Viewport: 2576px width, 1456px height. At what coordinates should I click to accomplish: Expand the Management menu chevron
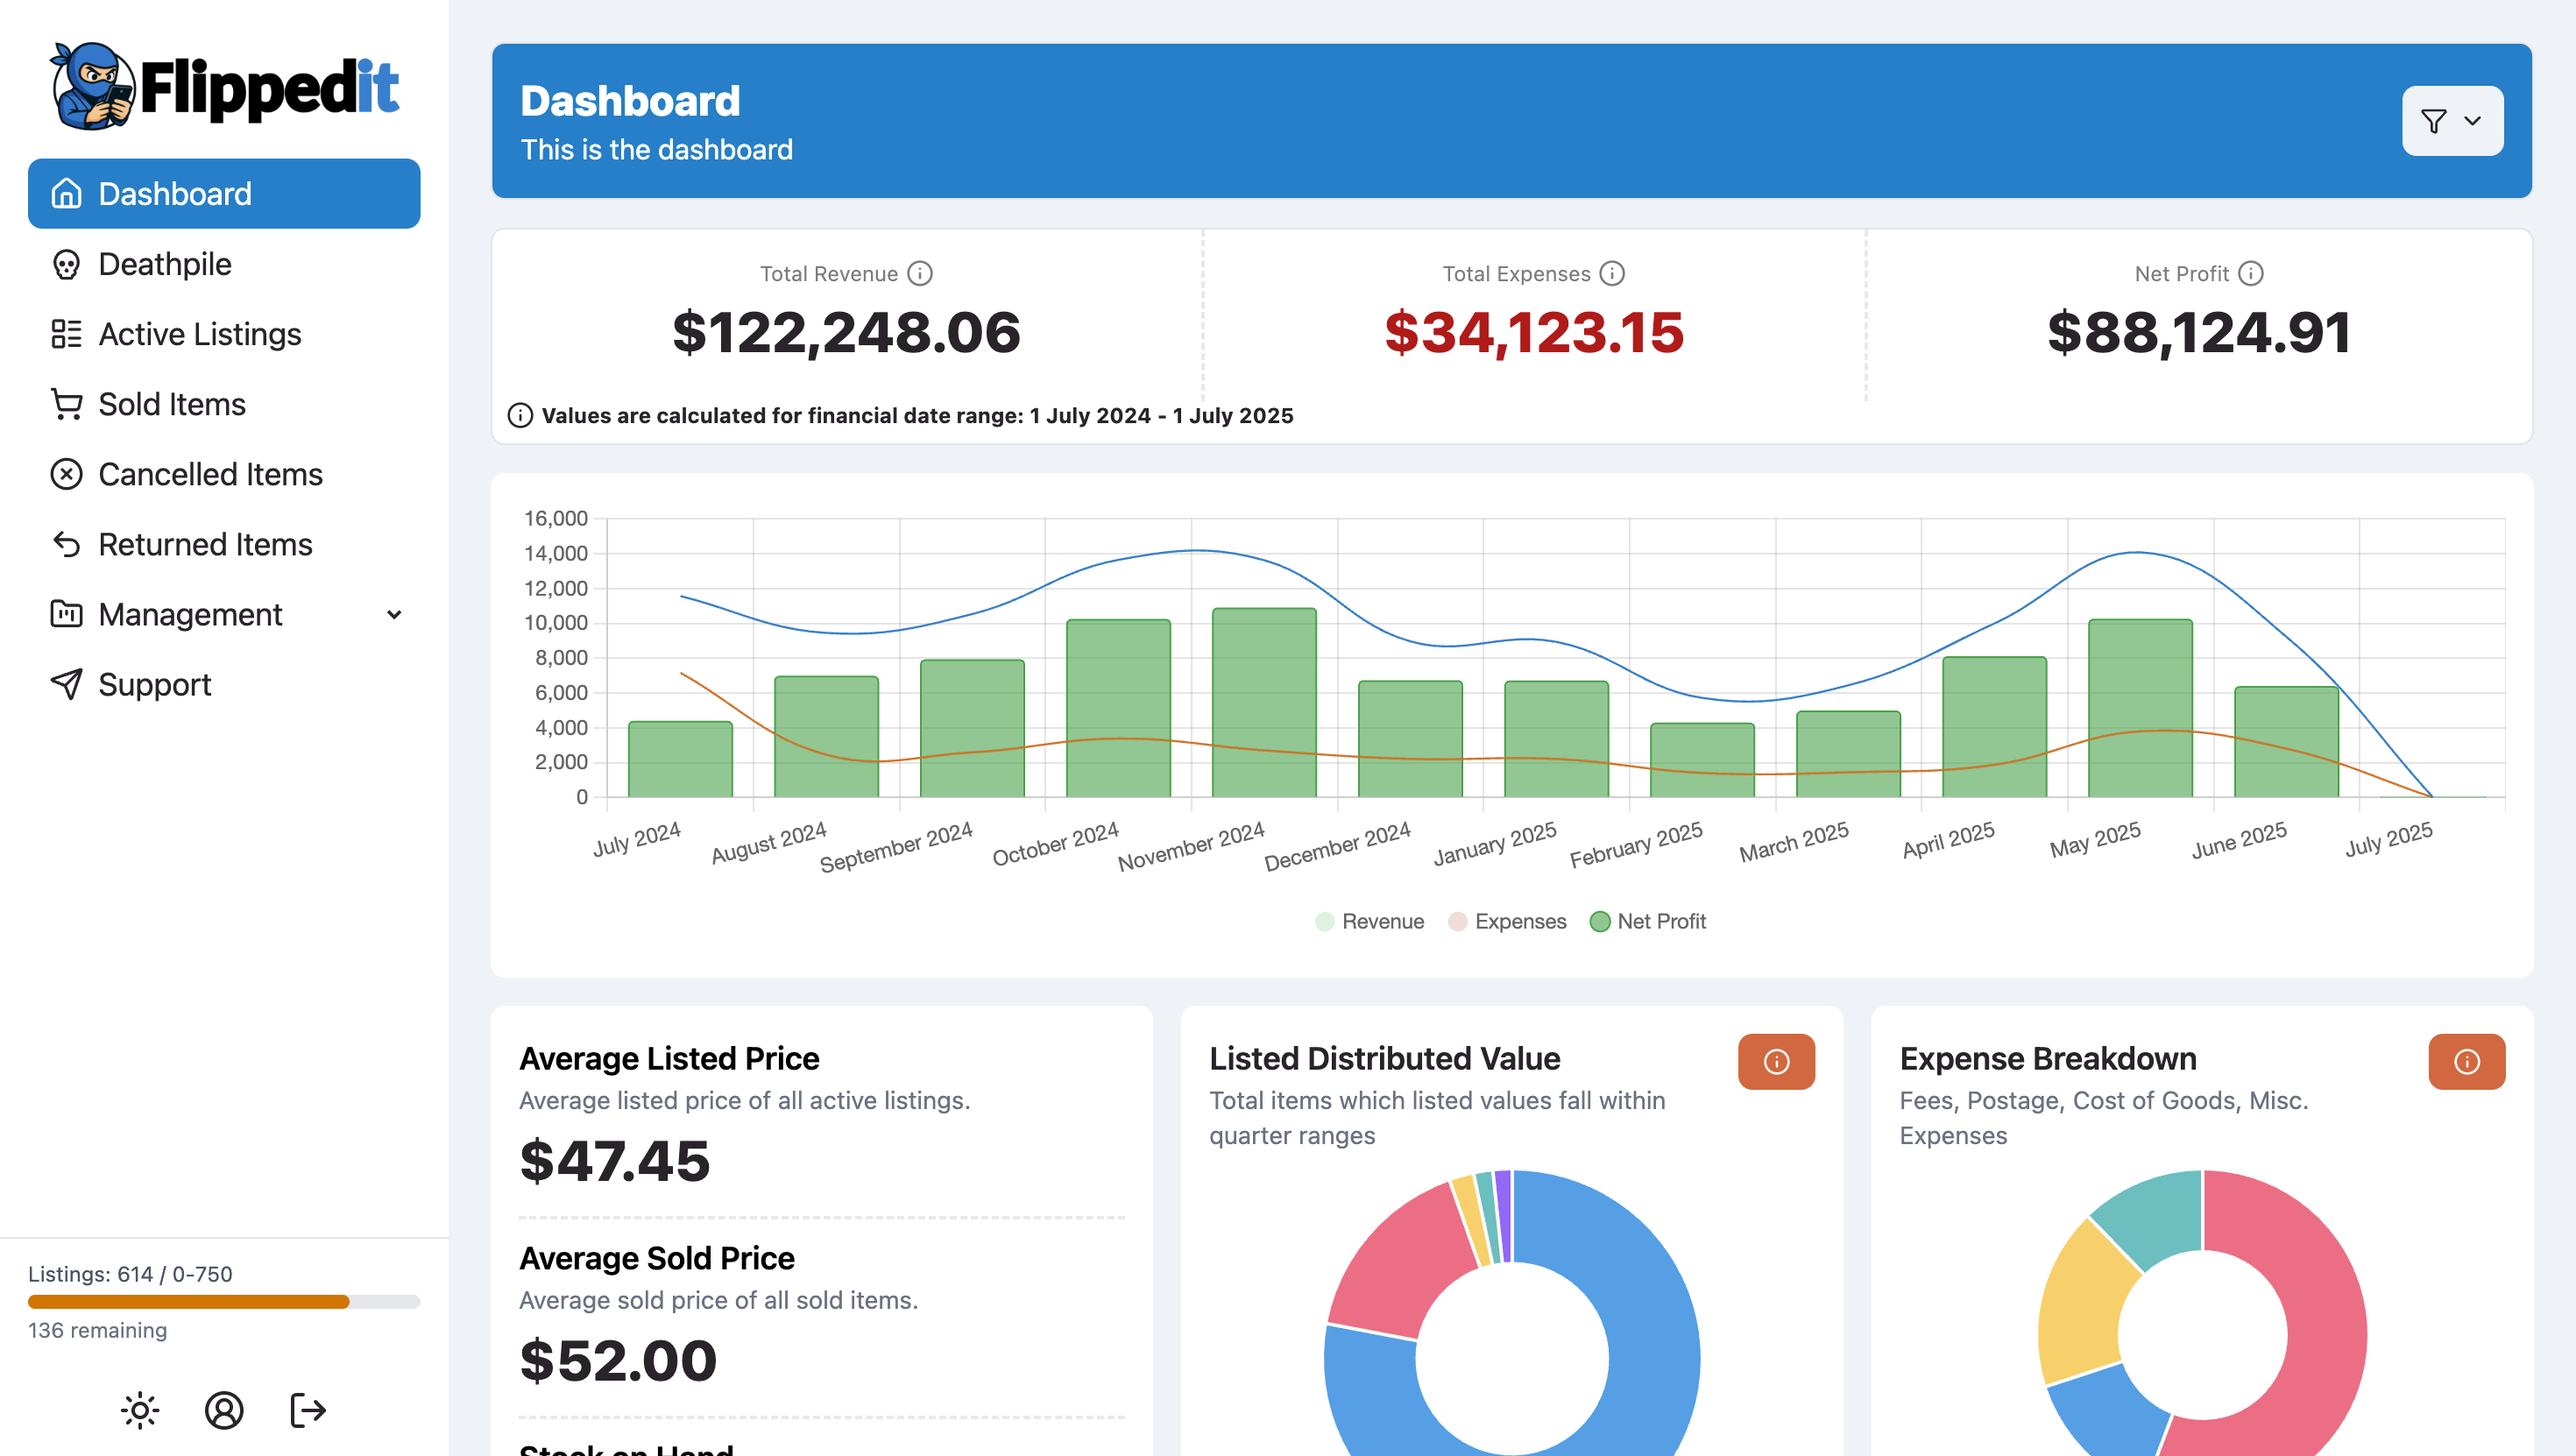(x=394, y=614)
